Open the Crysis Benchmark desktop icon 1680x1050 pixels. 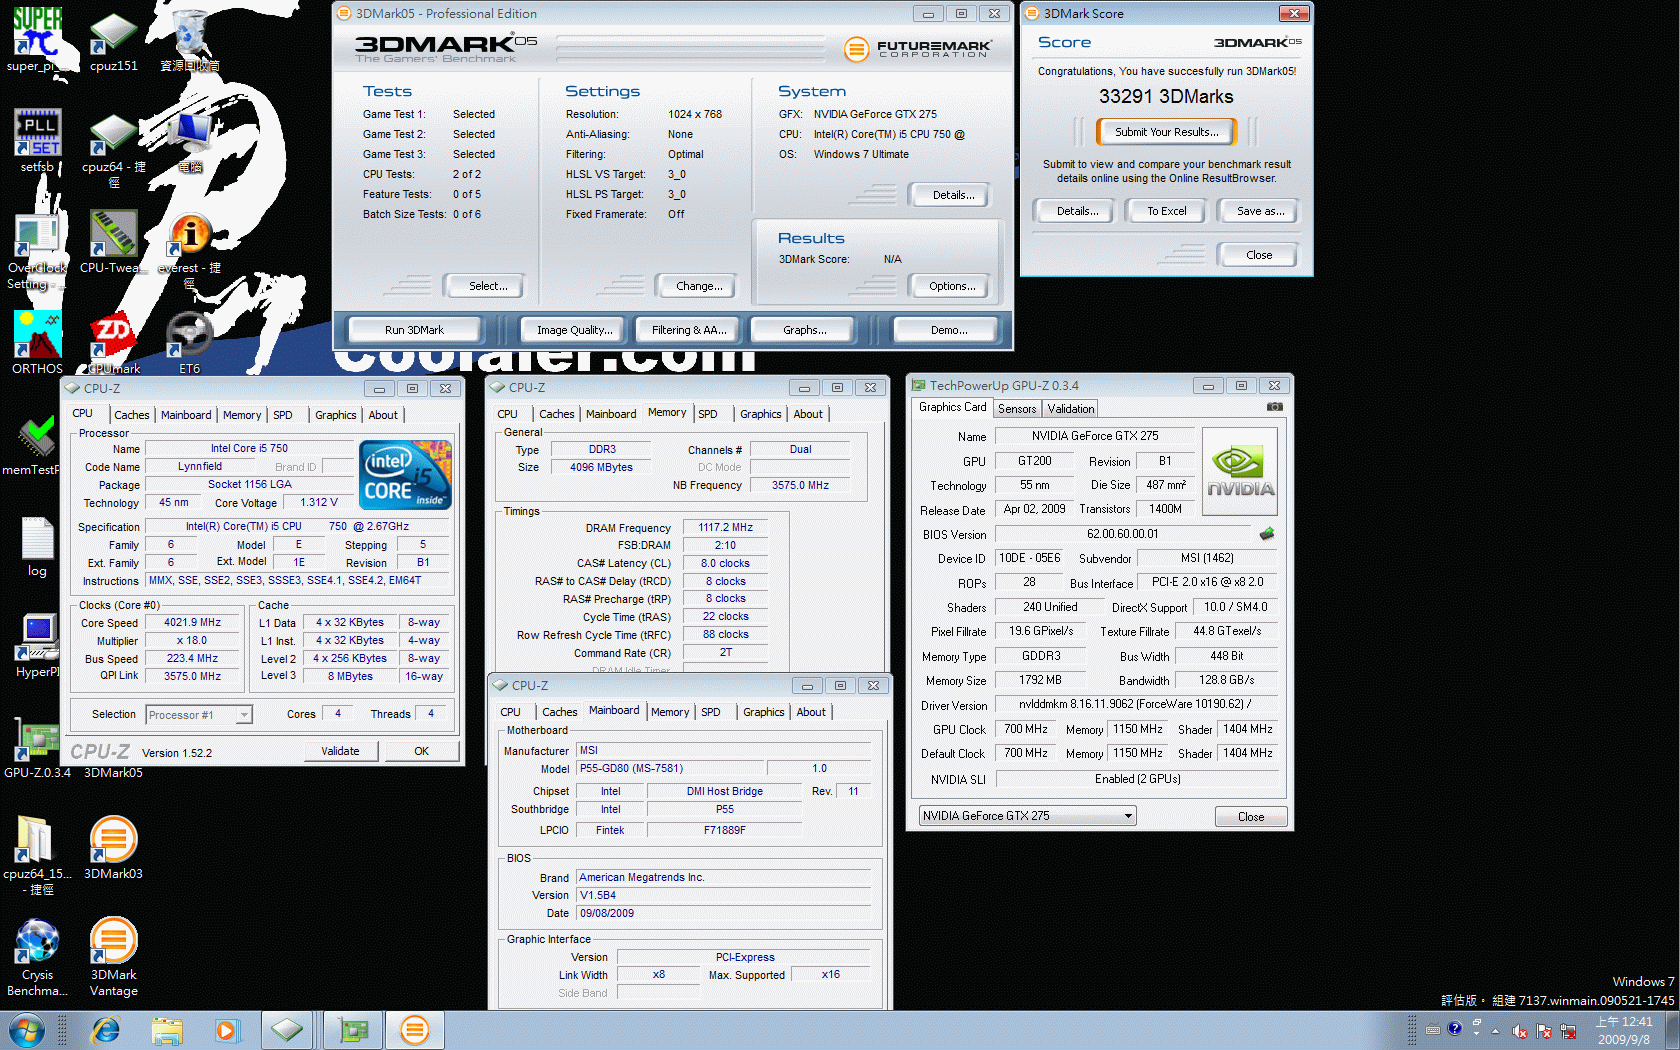(x=37, y=956)
